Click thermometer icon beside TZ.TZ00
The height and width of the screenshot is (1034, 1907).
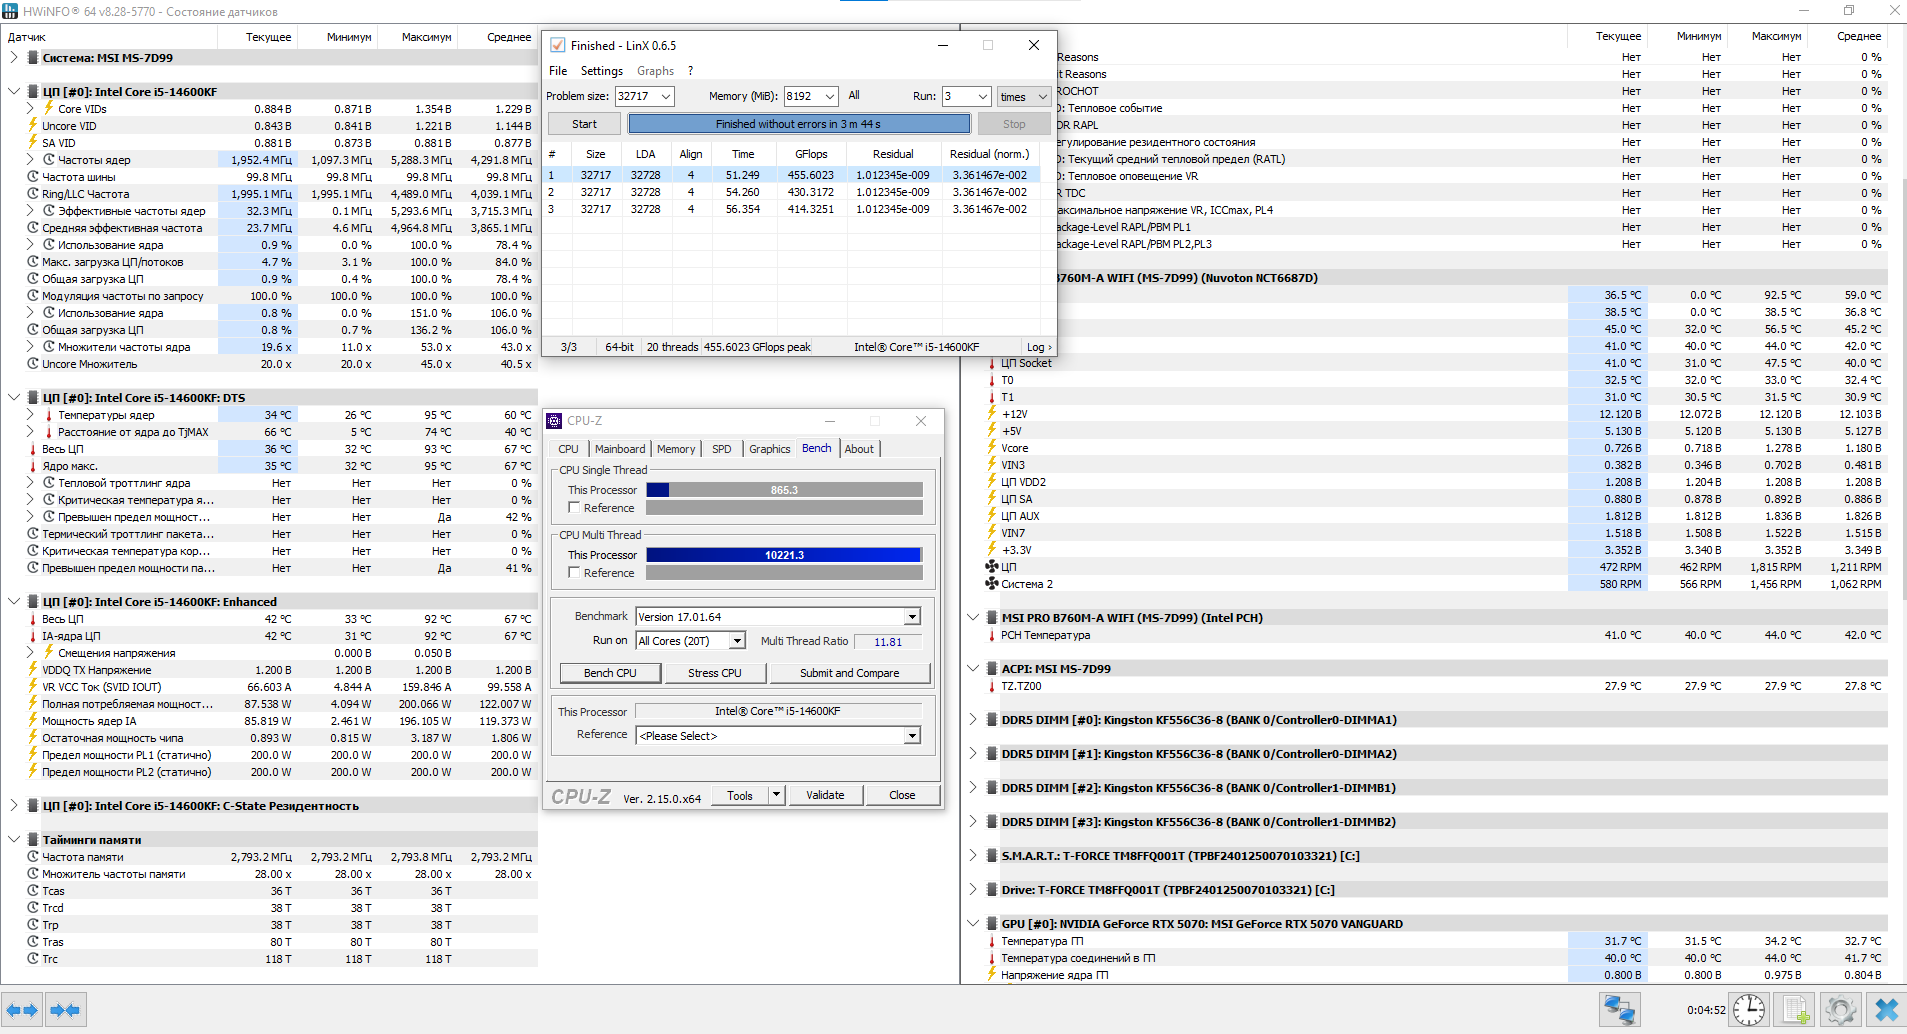tap(992, 686)
